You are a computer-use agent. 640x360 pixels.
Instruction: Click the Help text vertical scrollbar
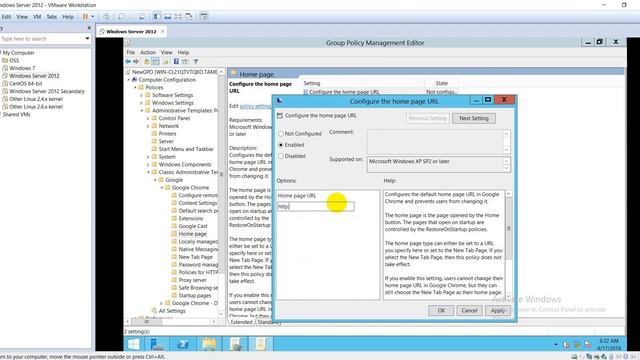[x=509, y=245]
